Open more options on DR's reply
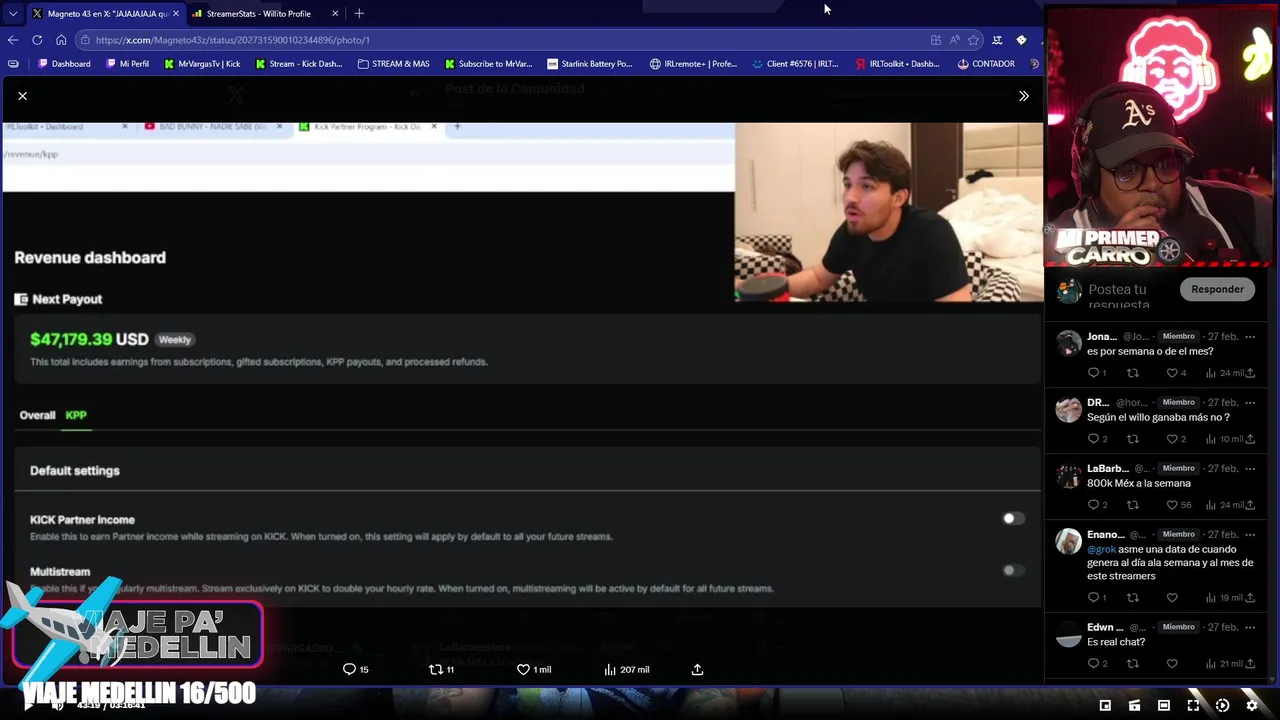1280x720 pixels. (1250, 403)
